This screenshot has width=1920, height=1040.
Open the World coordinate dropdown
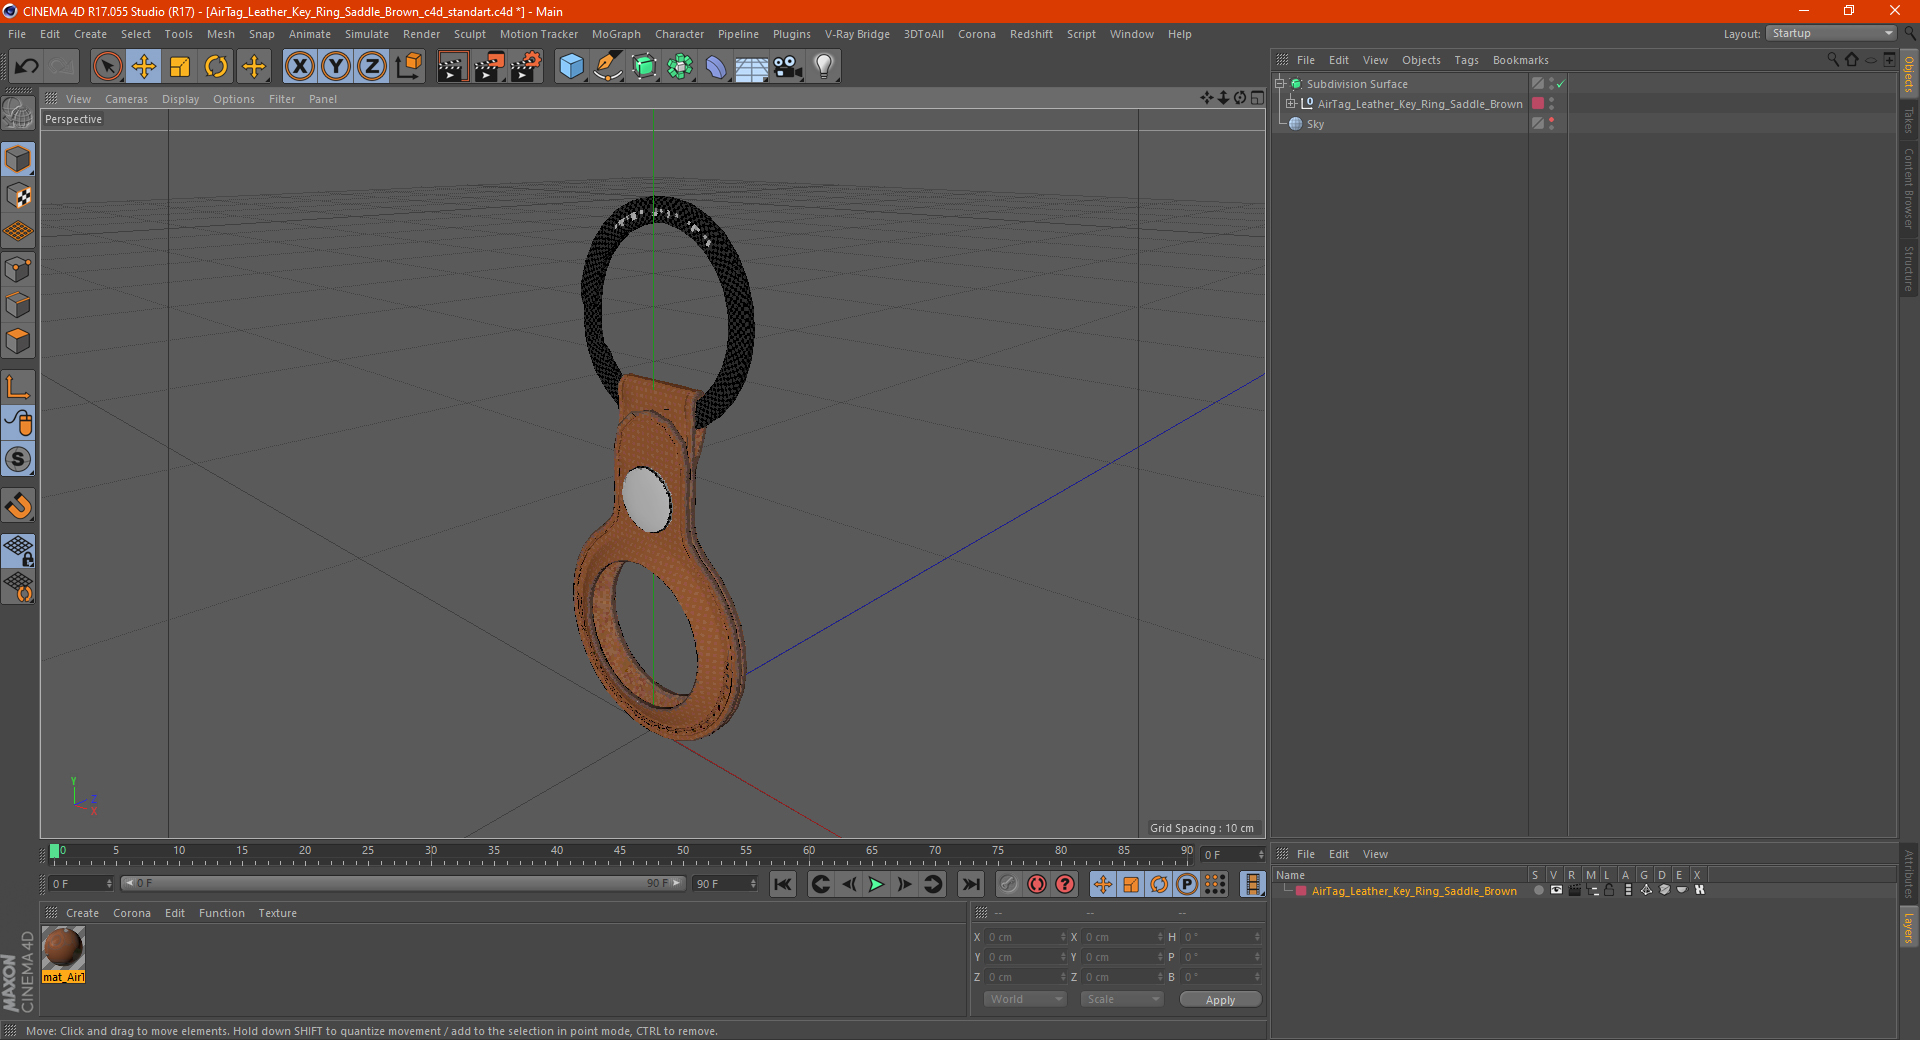(x=1025, y=999)
